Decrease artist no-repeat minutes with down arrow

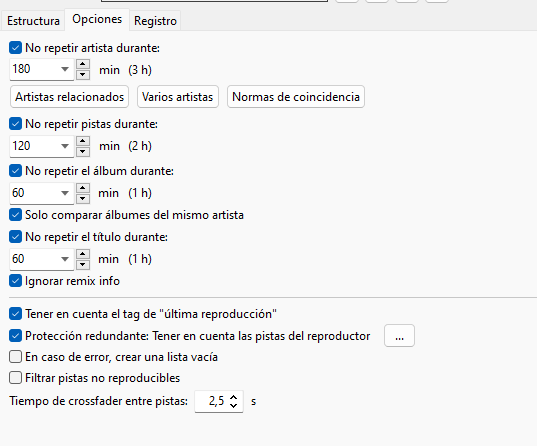coord(83,75)
